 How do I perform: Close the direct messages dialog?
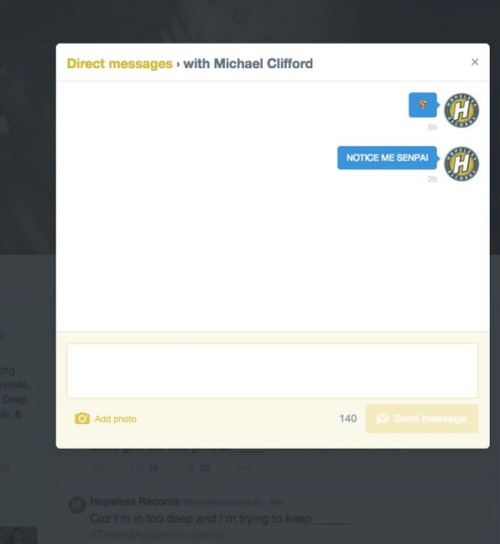pos(475,62)
